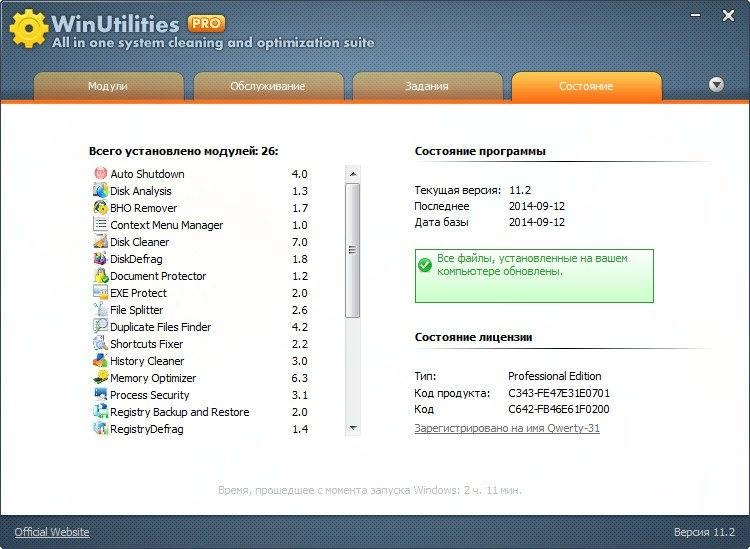Click the Auto Shutdown module icon
Screen dimensions: 750x549
tap(100, 173)
